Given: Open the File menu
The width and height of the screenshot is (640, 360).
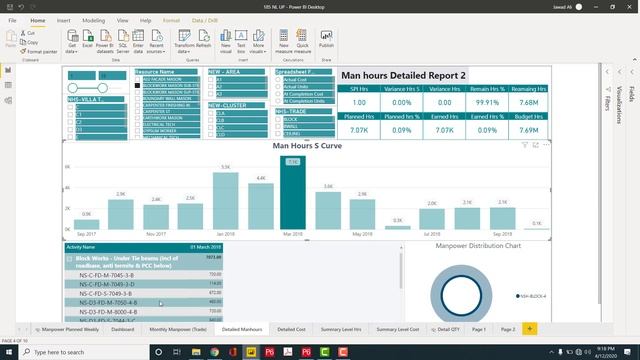Looking at the screenshot, I should (x=12, y=20).
